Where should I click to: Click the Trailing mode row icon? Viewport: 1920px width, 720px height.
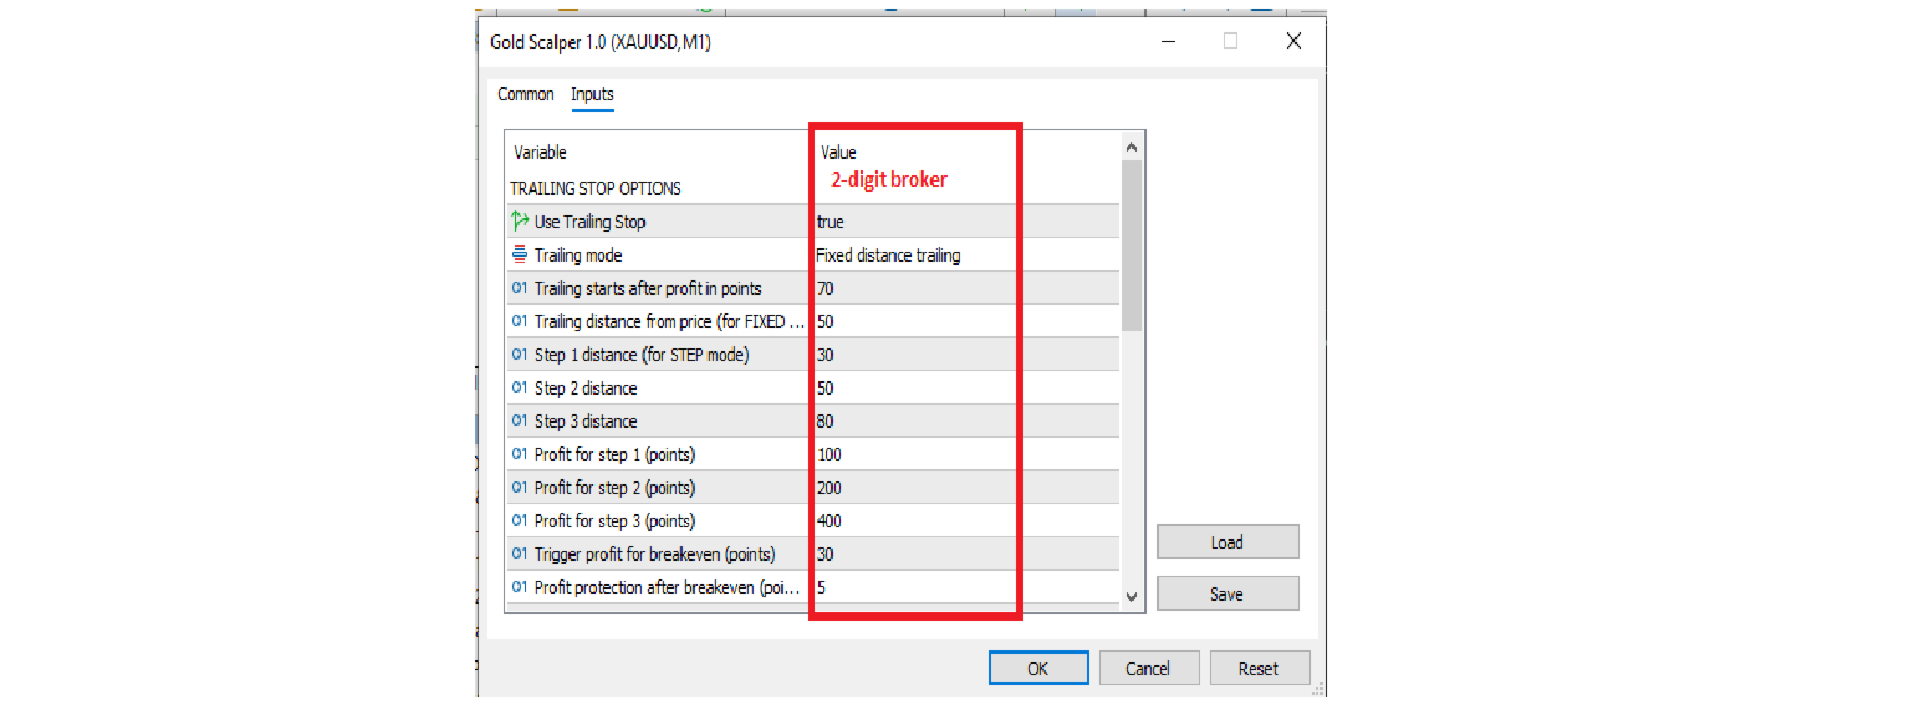tap(520, 255)
